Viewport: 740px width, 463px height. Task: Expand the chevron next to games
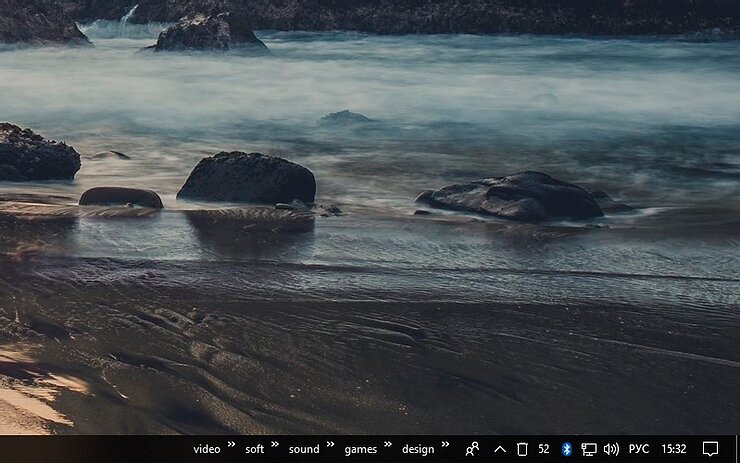pyautogui.click(x=388, y=444)
